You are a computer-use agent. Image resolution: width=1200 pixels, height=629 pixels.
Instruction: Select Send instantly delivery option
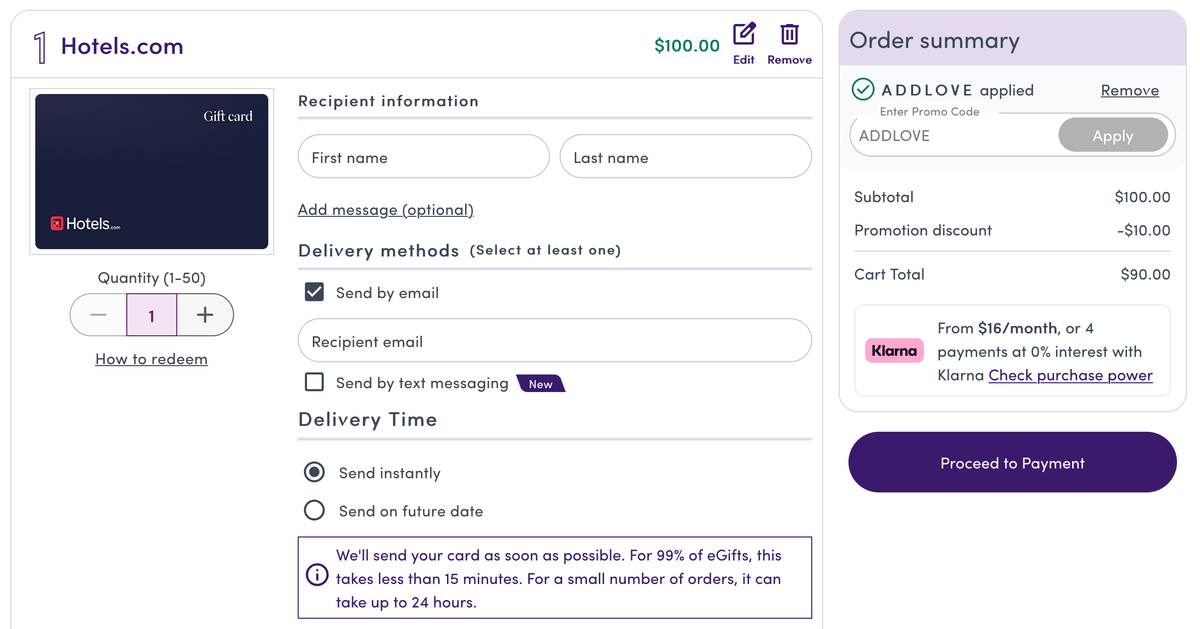(314, 472)
